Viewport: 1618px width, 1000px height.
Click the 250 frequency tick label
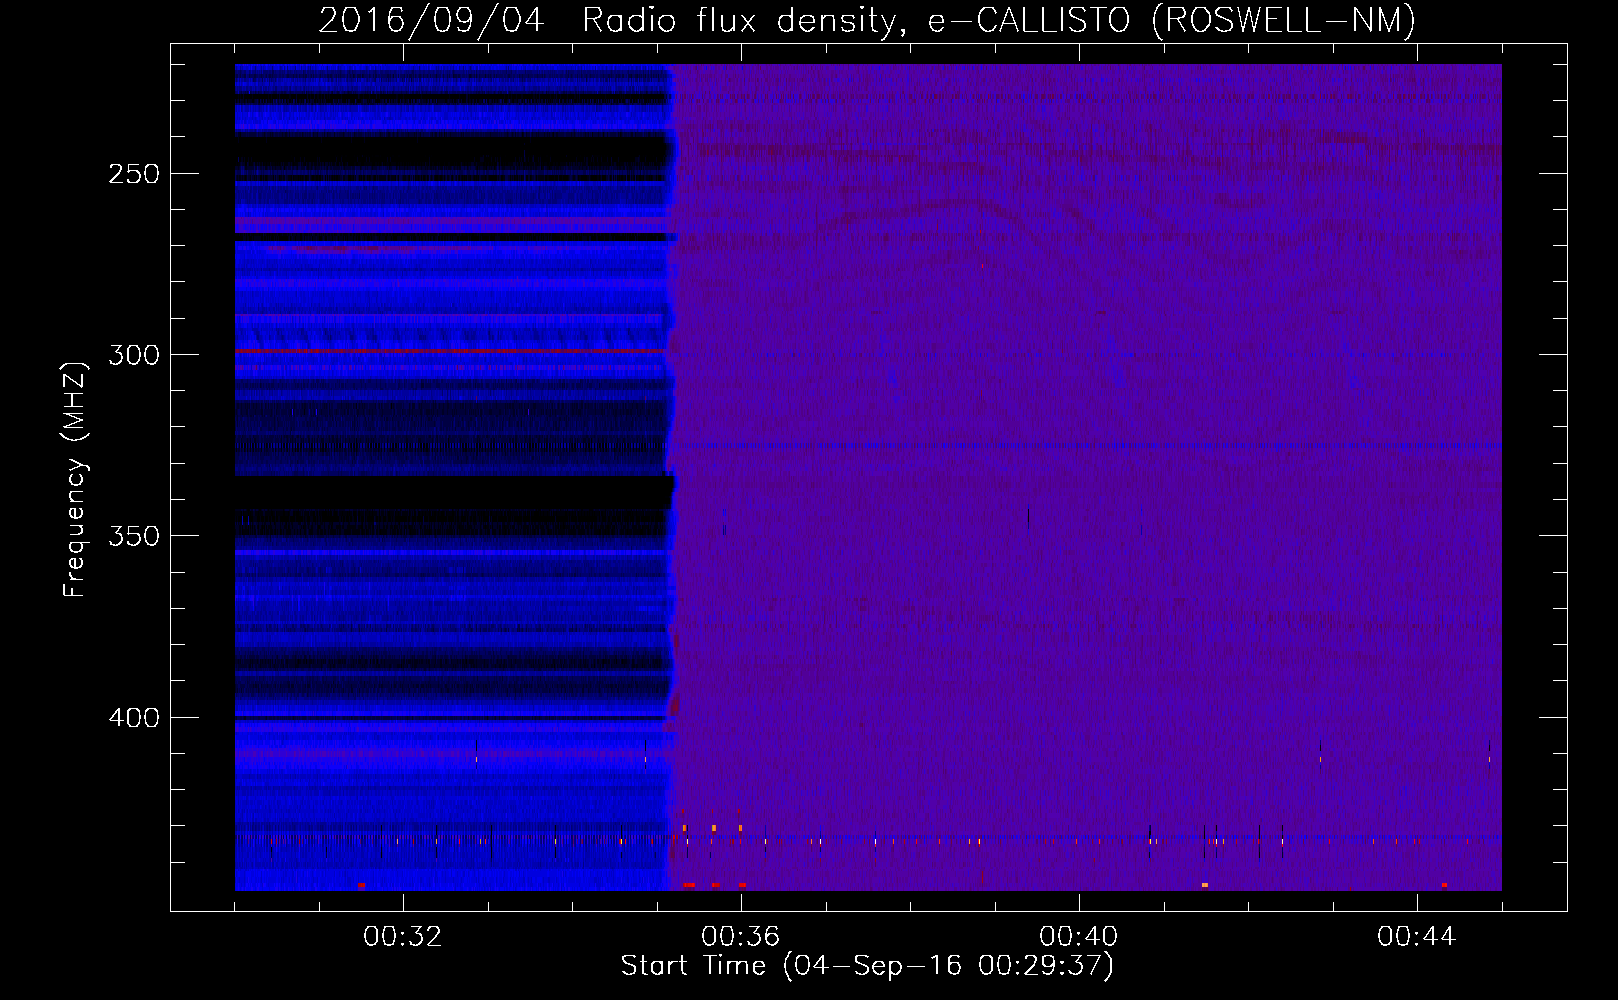pyautogui.click(x=134, y=174)
